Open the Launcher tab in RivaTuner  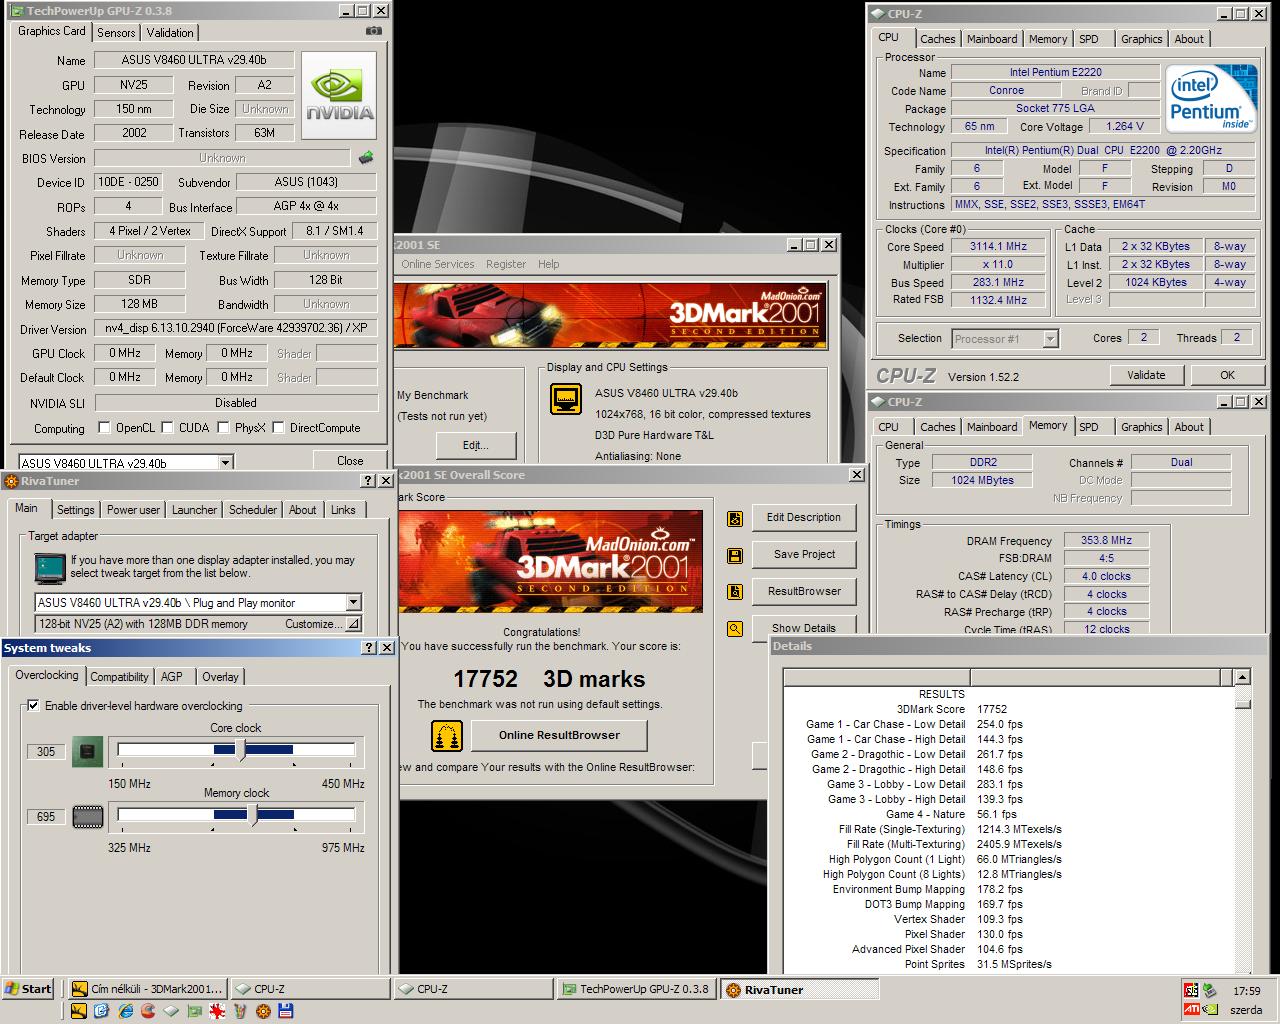194,510
